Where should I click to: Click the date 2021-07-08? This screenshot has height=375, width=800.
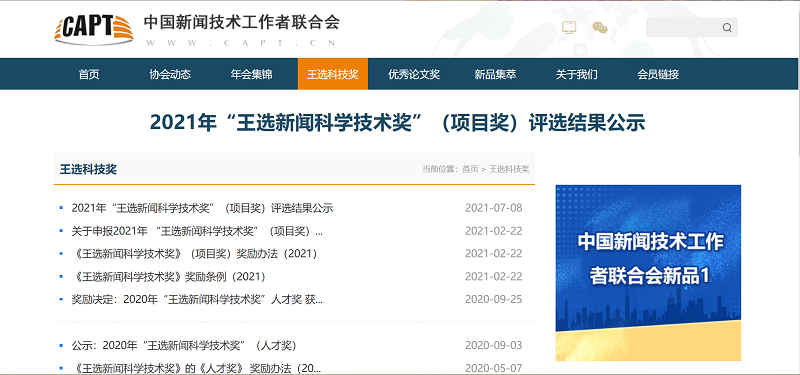click(494, 208)
